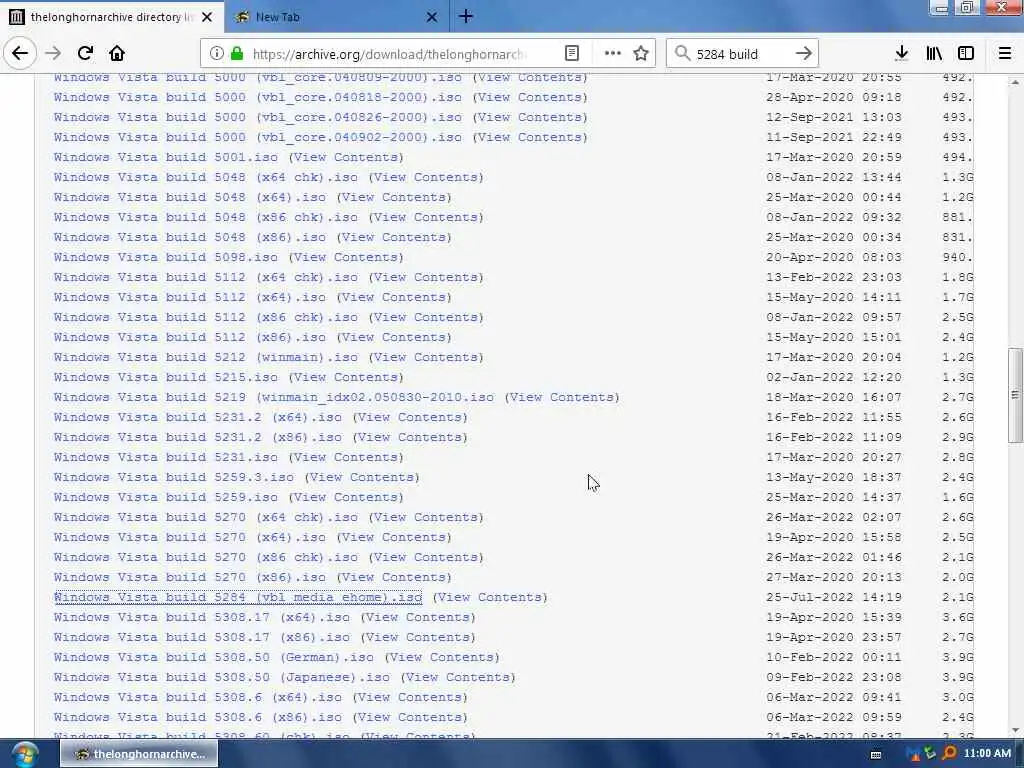
Task: Select the date 02-Jan-2022 12:20
Action: [x=834, y=377]
